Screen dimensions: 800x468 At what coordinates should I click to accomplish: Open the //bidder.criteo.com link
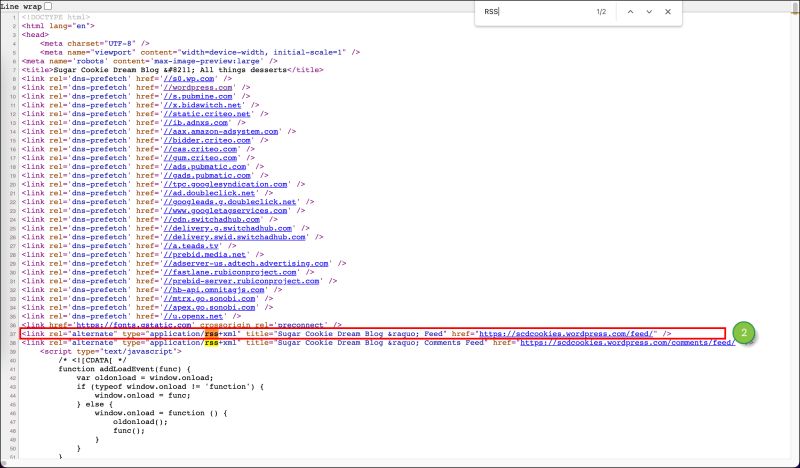(x=207, y=140)
